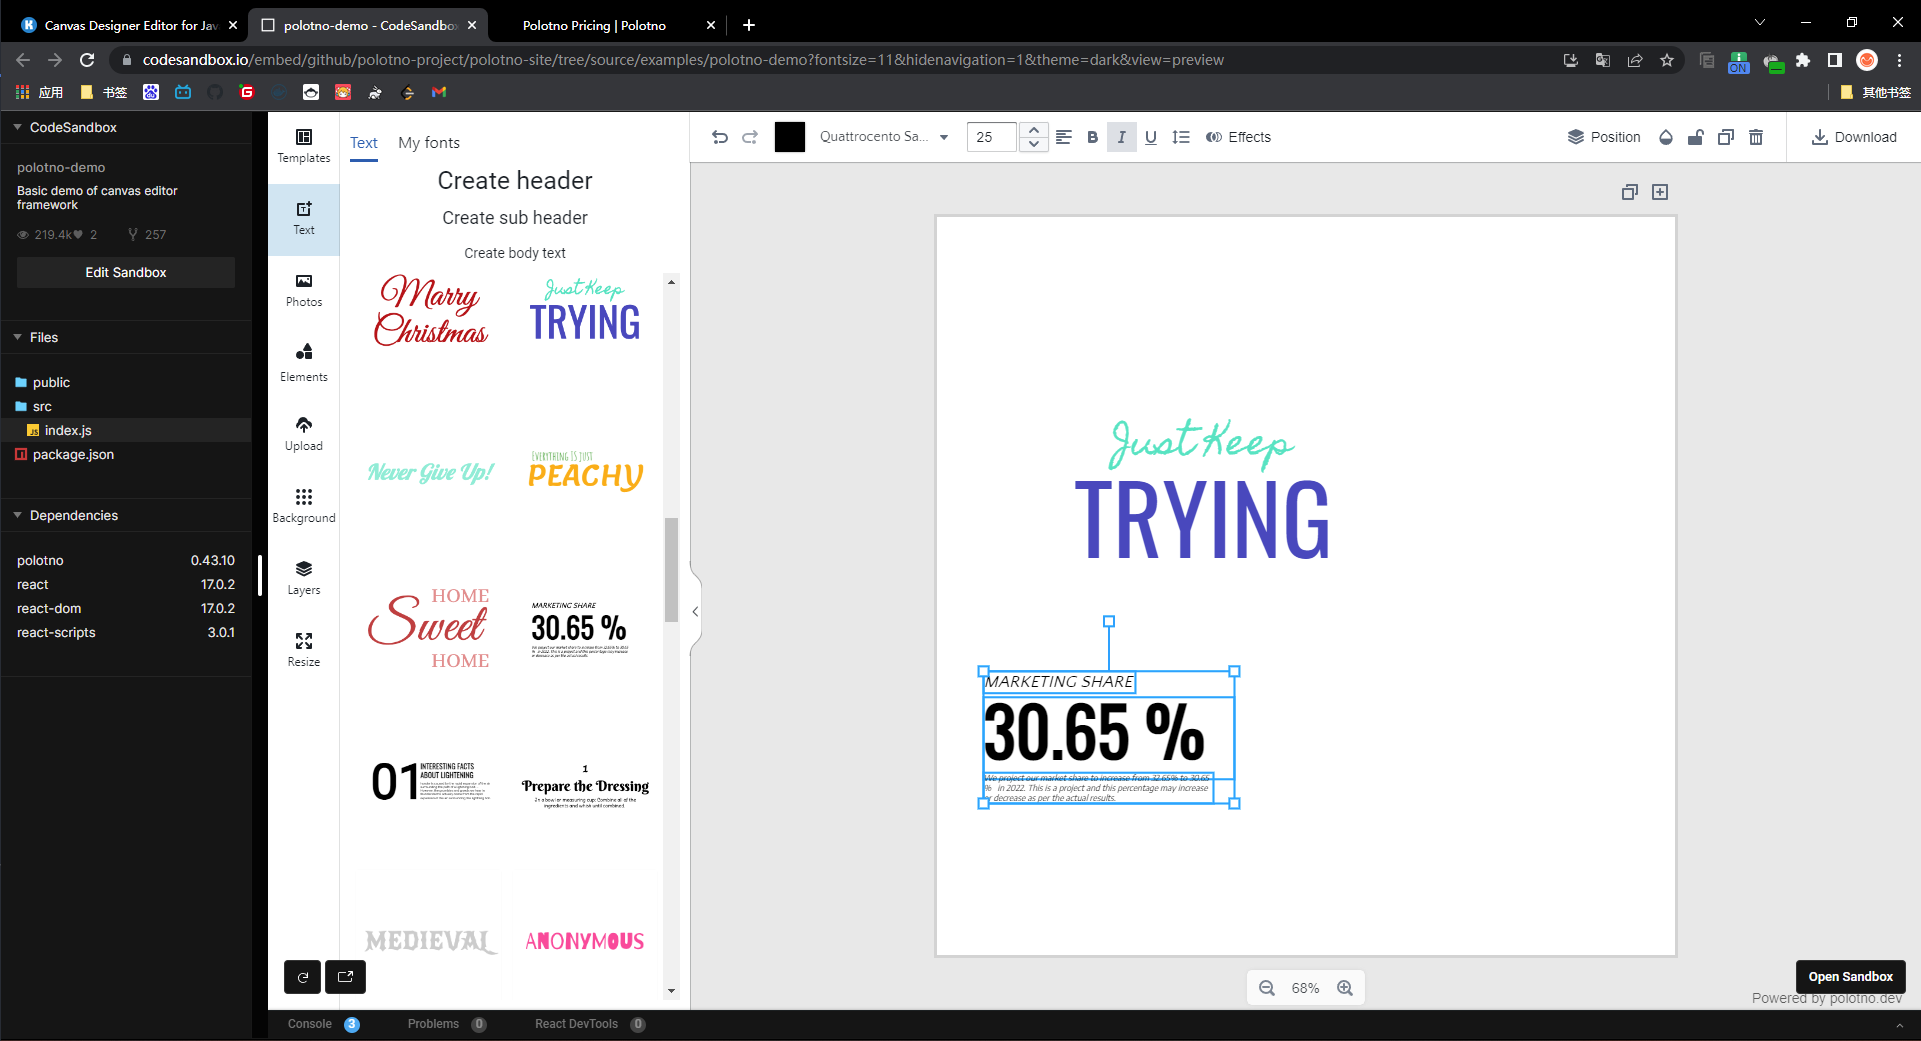The width and height of the screenshot is (1921, 1041).
Task: Toggle bold text formatting
Action: [1092, 137]
